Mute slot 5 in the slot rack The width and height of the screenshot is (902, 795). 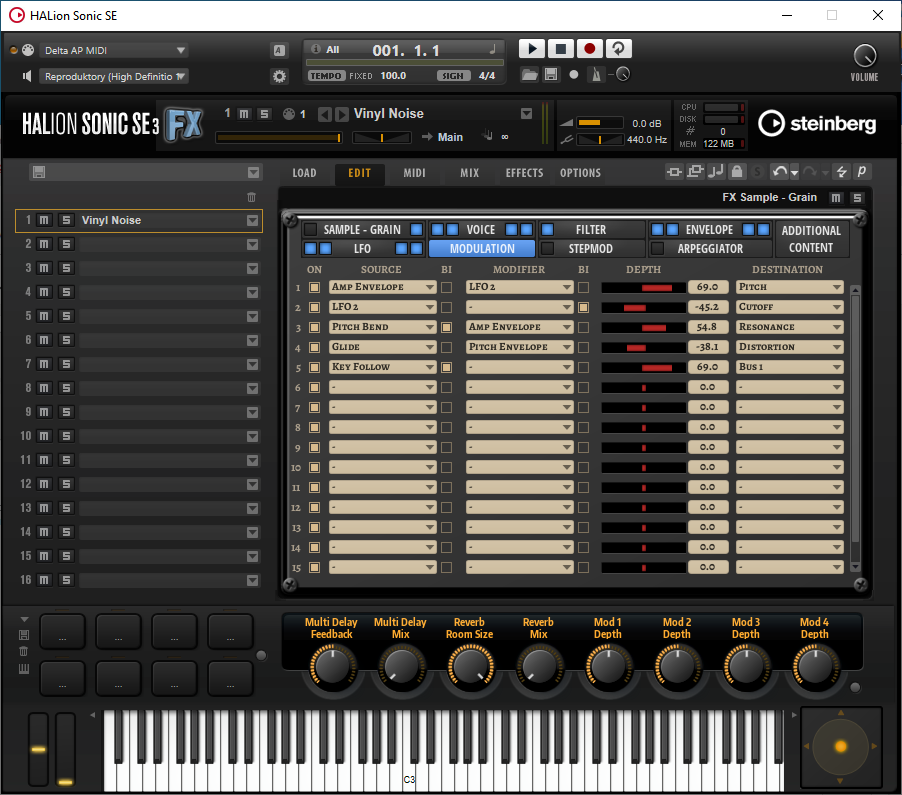pyautogui.click(x=44, y=316)
